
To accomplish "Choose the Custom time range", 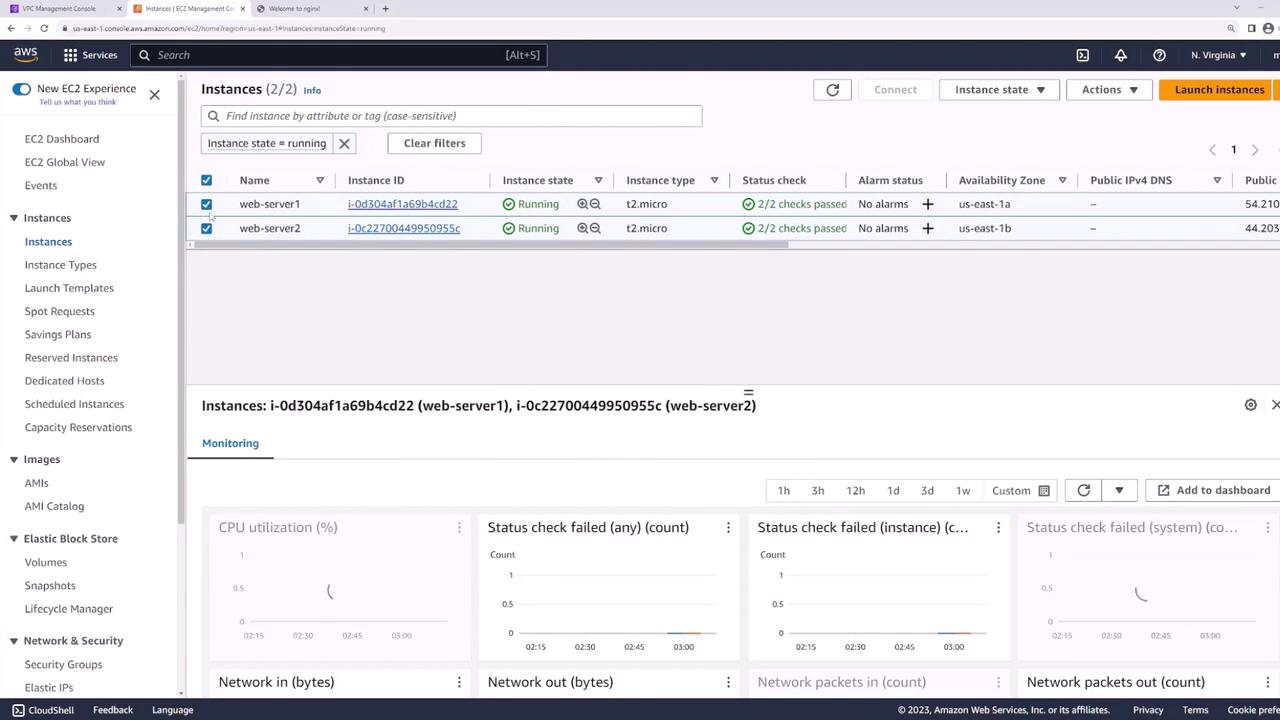I will [x=1020, y=491].
